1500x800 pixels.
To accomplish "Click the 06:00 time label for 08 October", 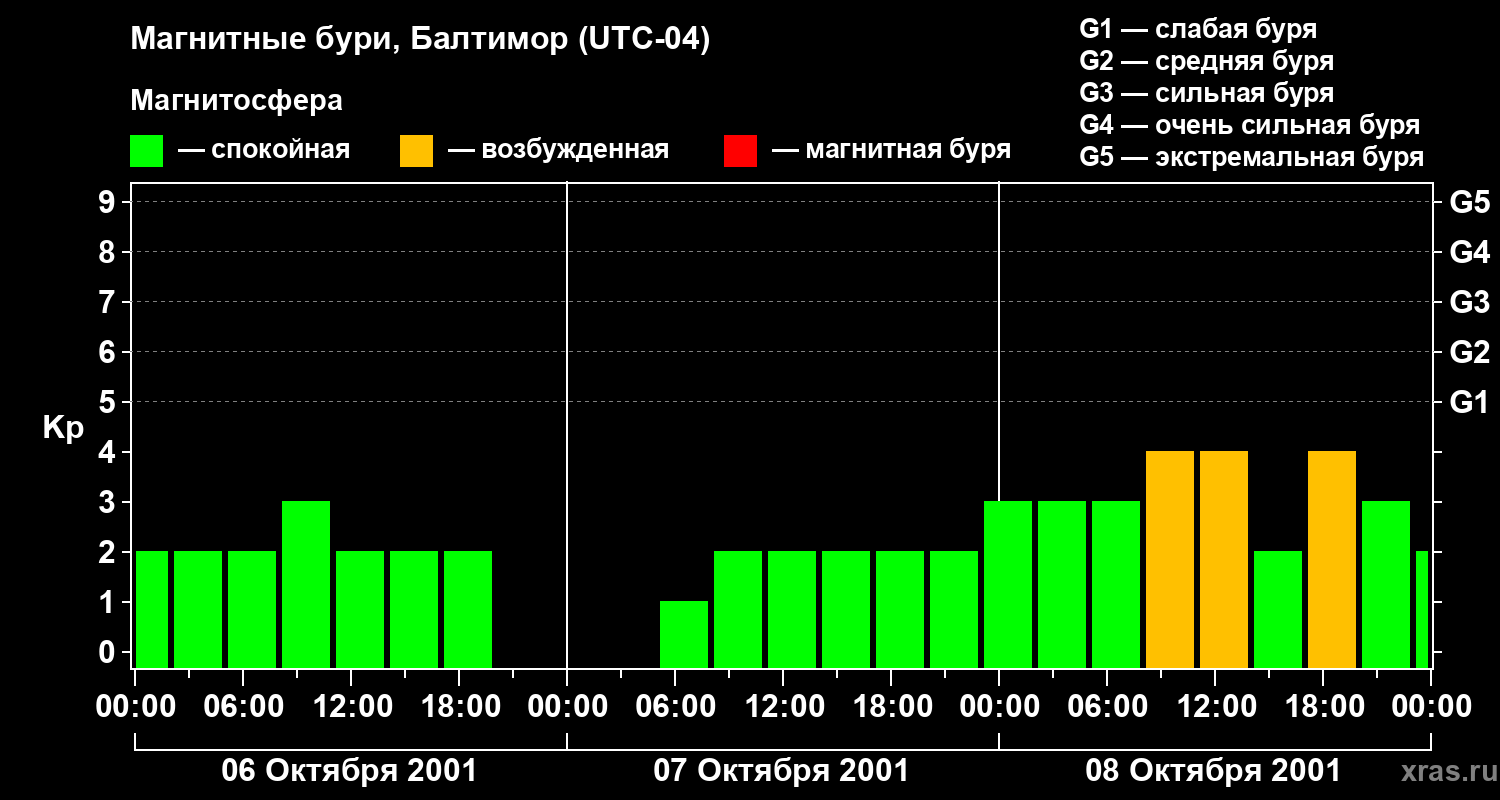I will pyautogui.click(x=1107, y=707).
